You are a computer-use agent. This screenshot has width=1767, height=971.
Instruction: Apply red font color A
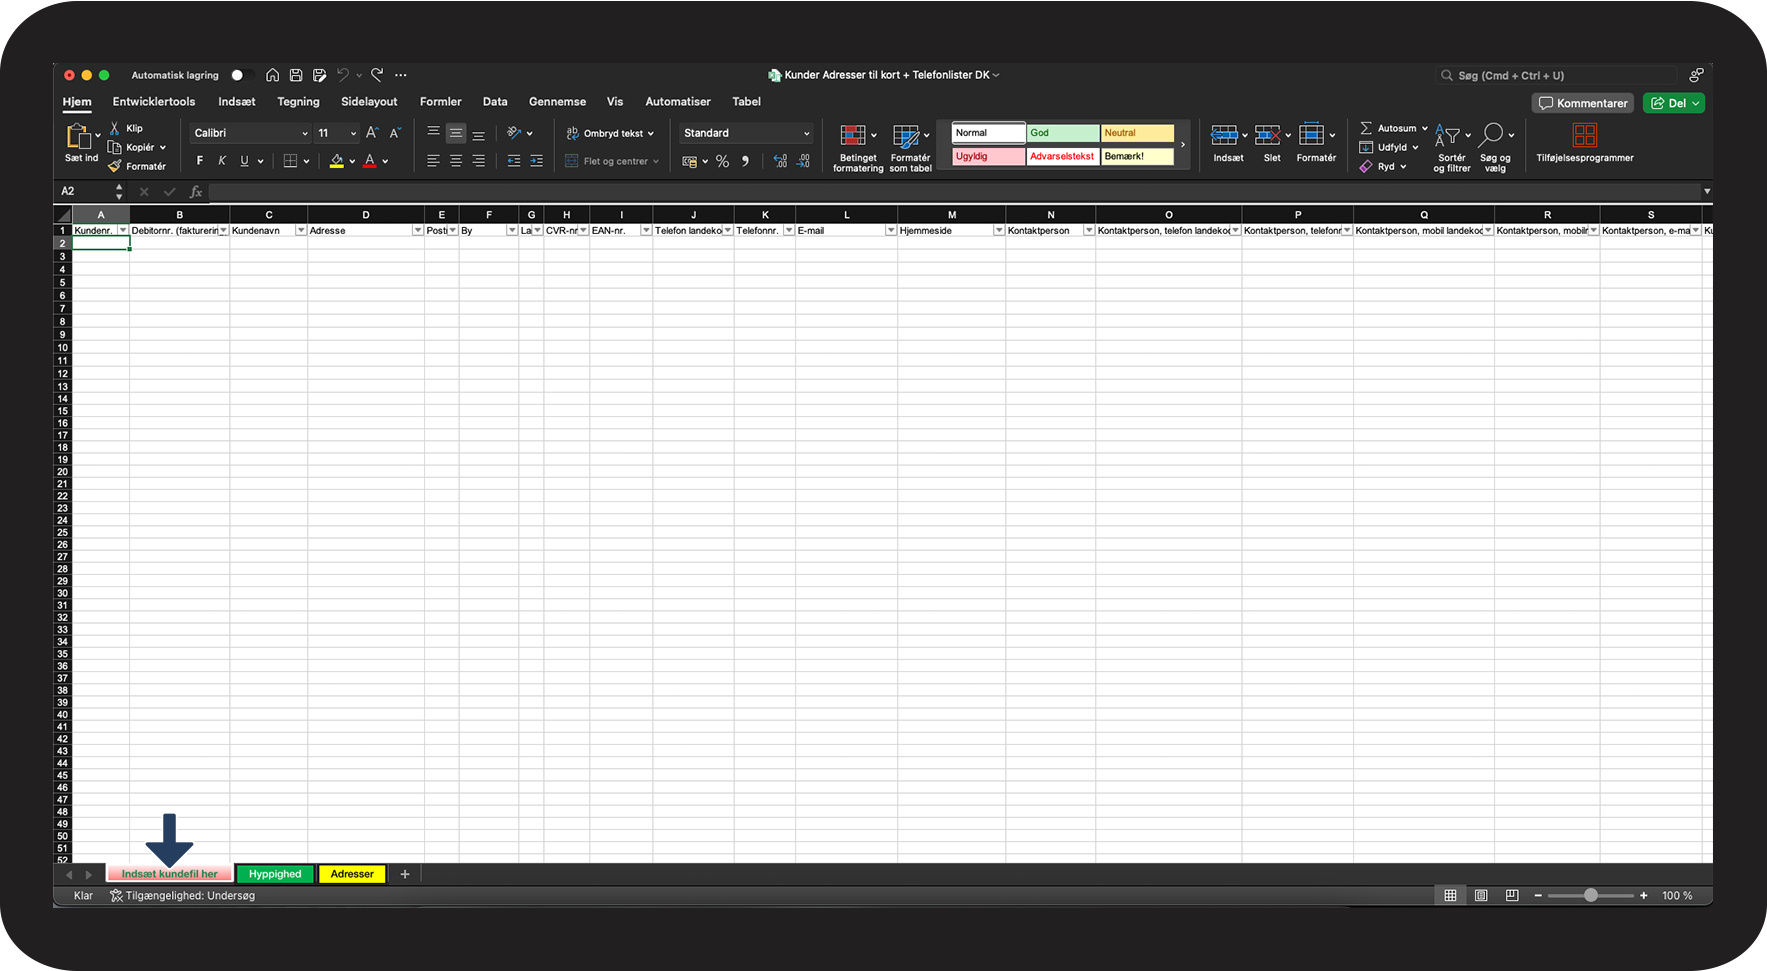pyautogui.click(x=370, y=161)
